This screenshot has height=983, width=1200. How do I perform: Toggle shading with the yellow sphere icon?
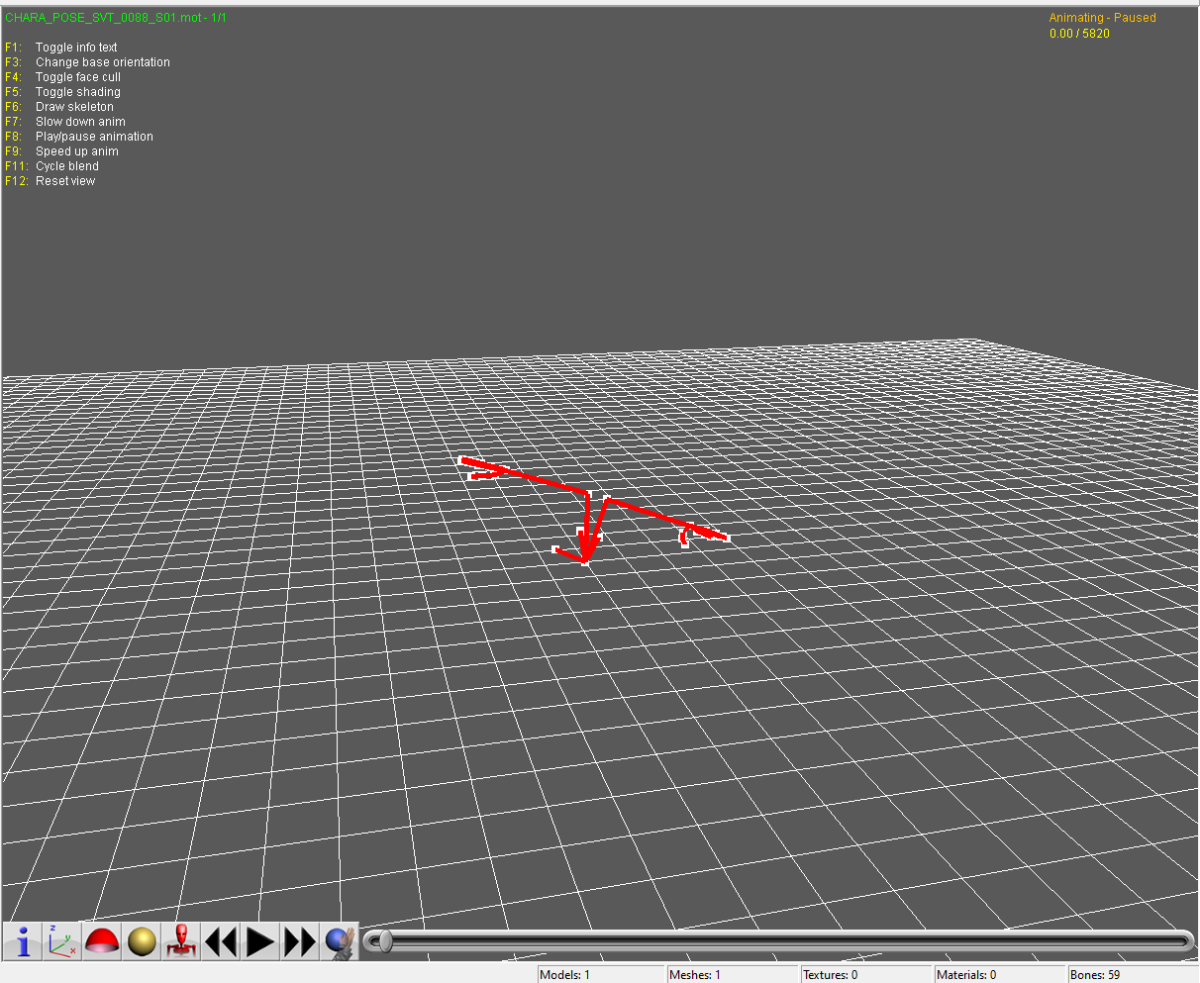pos(141,941)
